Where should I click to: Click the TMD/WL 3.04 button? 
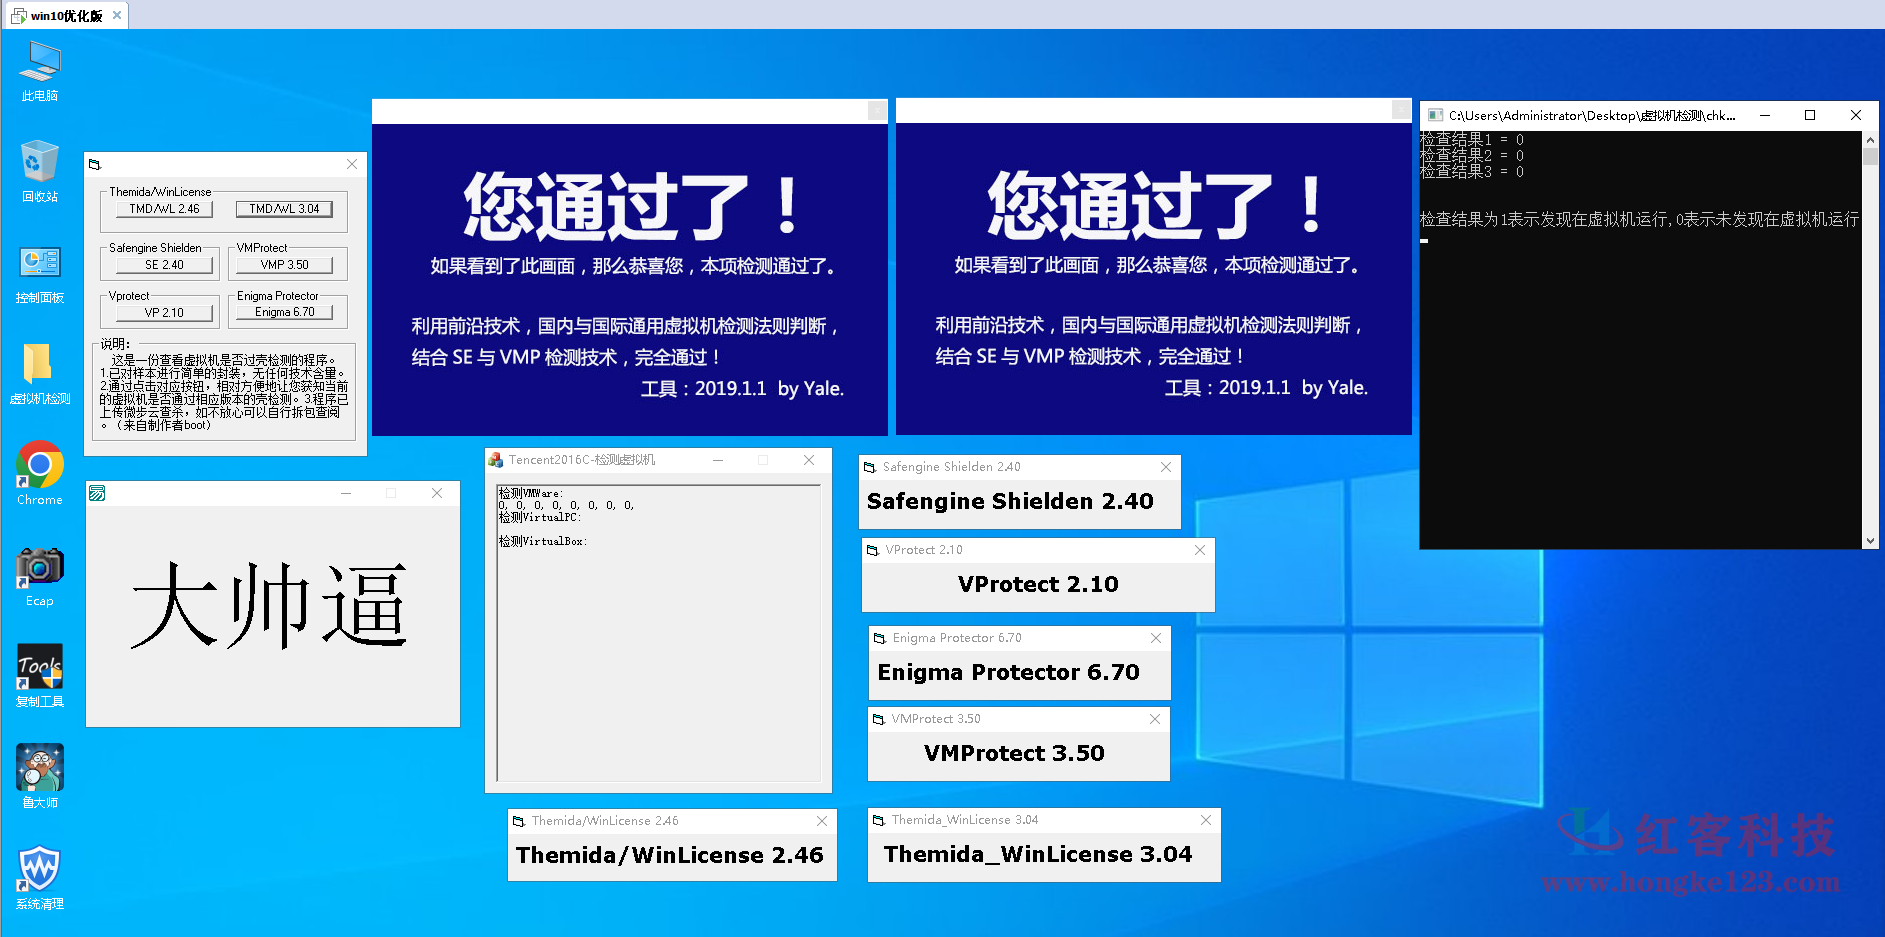click(284, 209)
